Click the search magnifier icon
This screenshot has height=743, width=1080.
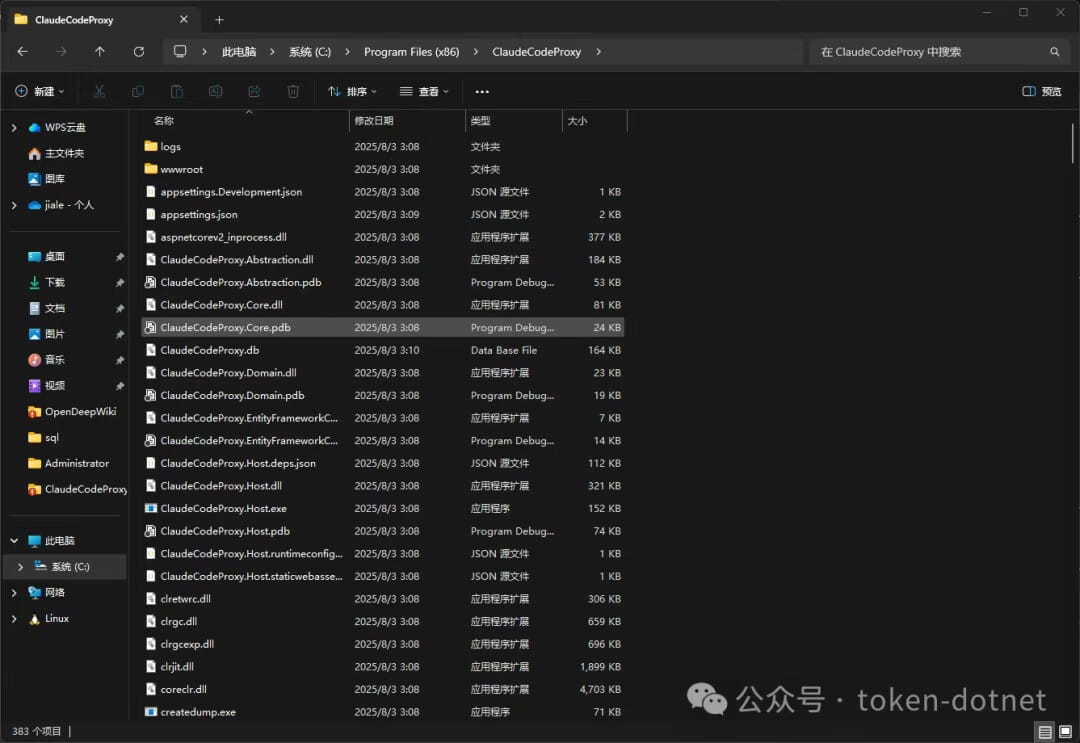tap(1055, 52)
